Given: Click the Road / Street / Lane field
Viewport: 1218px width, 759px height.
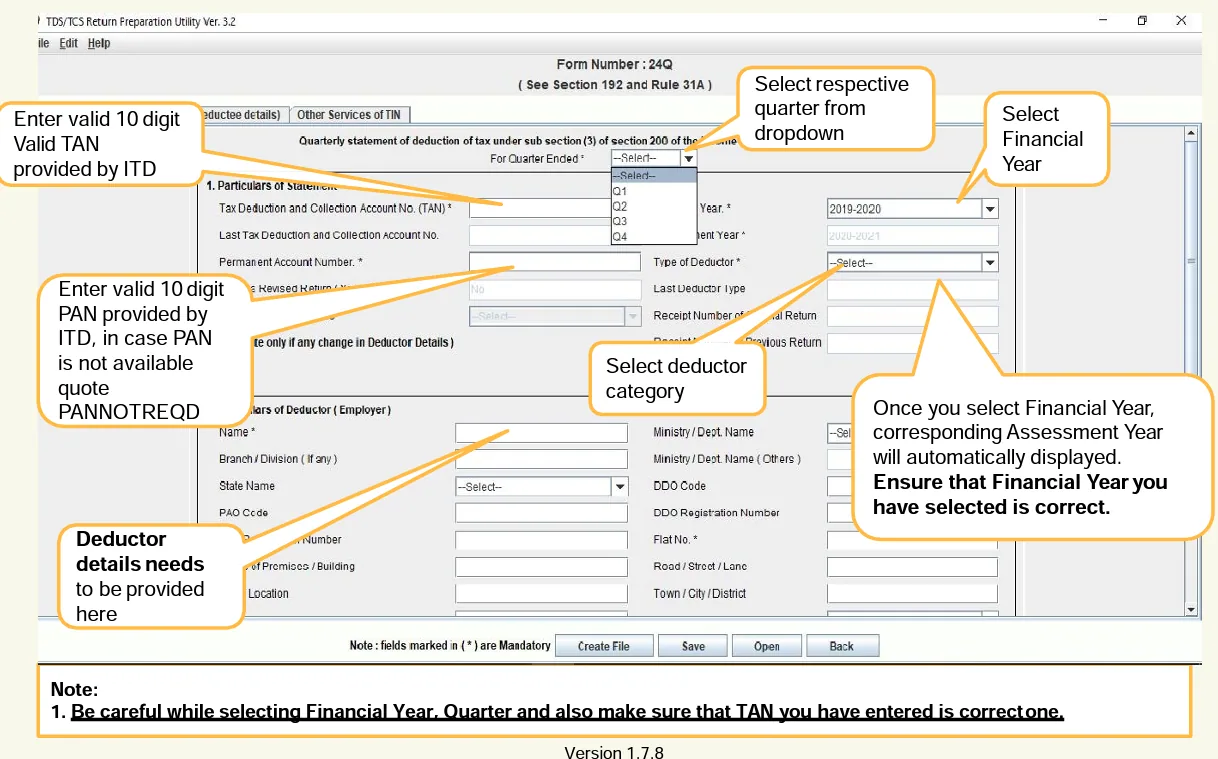Looking at the screenshot, I should coord(913,567).
